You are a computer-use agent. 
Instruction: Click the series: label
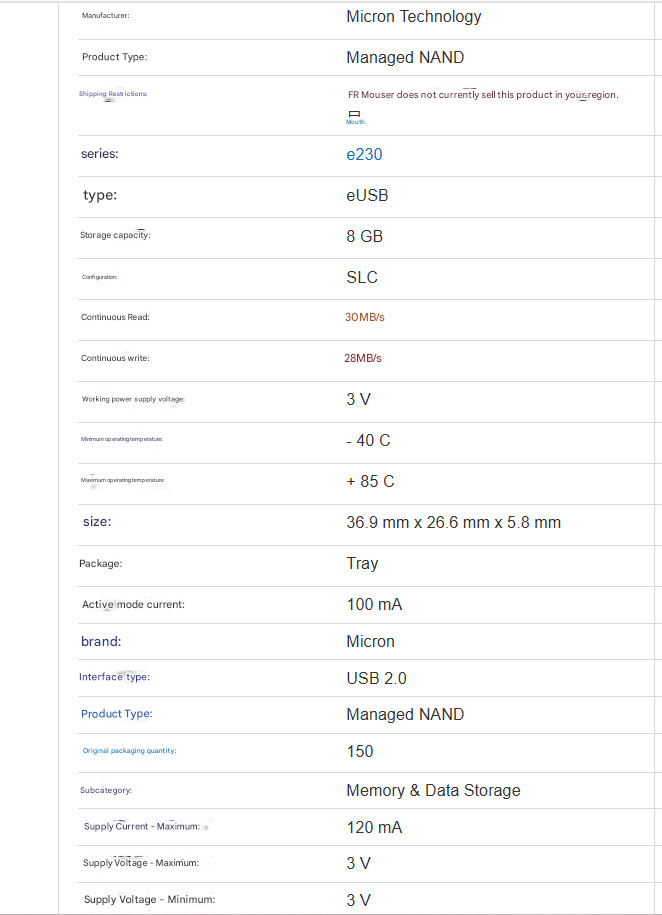click(x=99, y=154)
